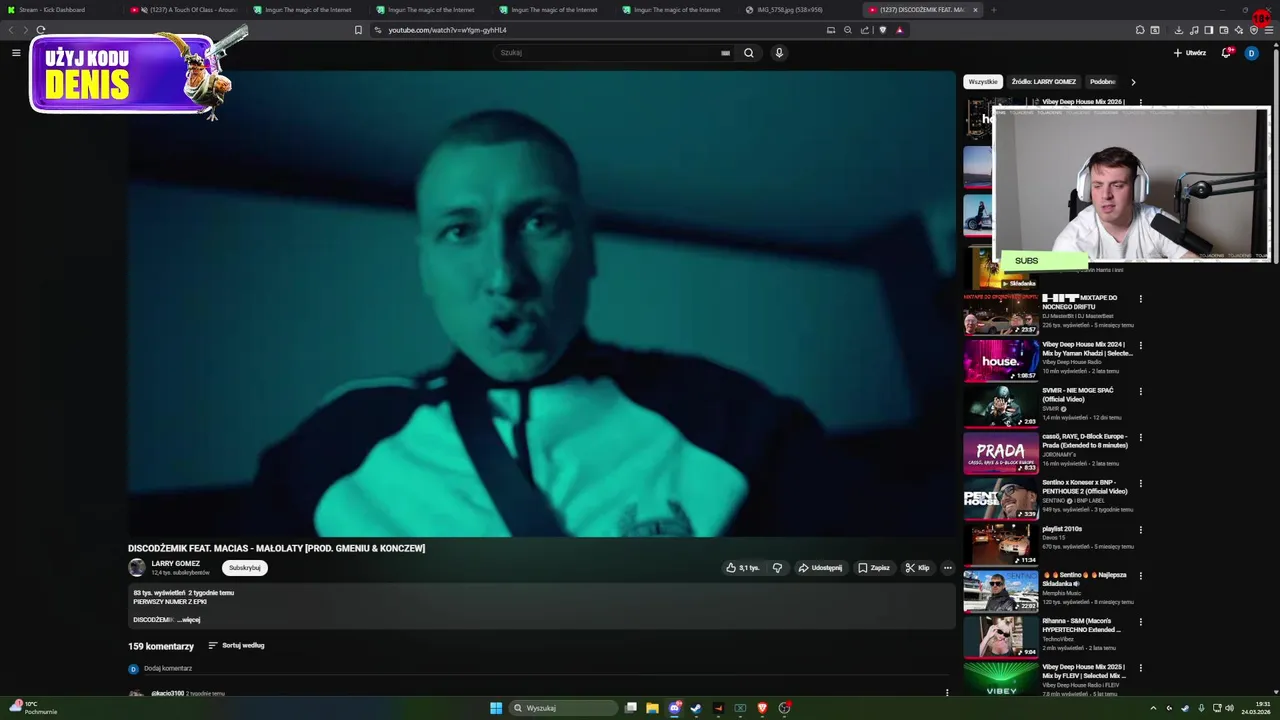This screenshot has width=1280, height=720.
Task: Expand the video description with ...więcej
Action: [189, 620]
